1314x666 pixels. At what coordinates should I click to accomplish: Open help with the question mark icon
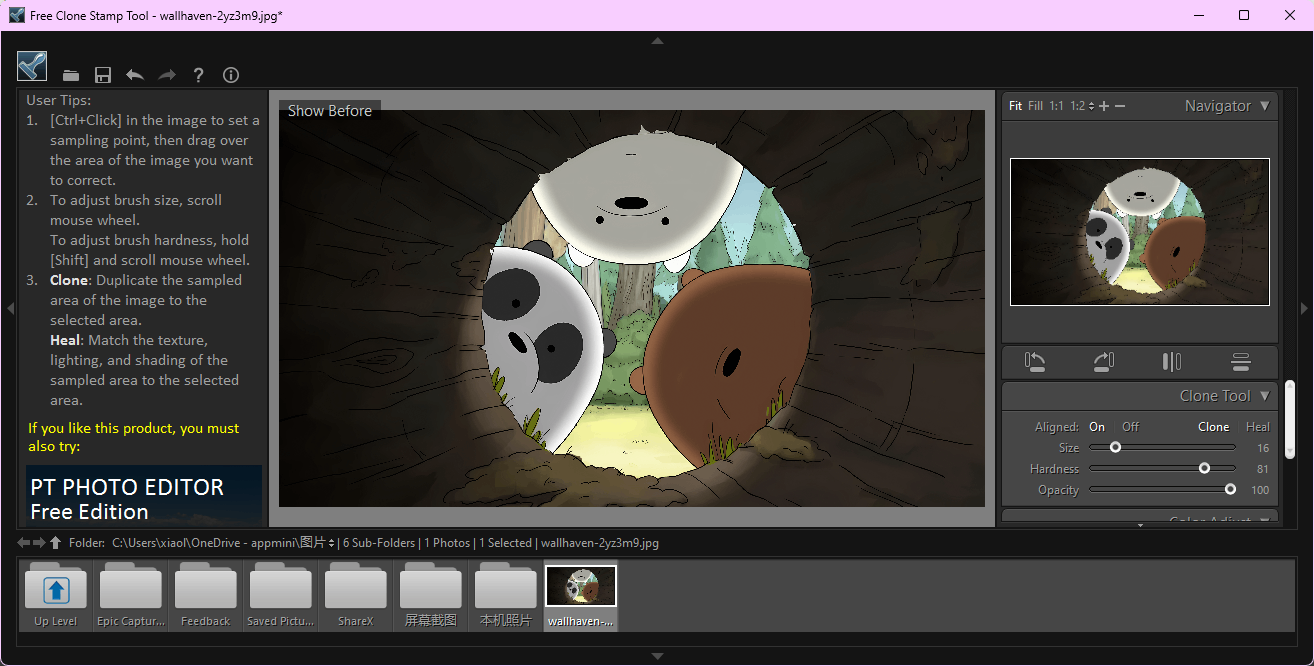(199, 75)
